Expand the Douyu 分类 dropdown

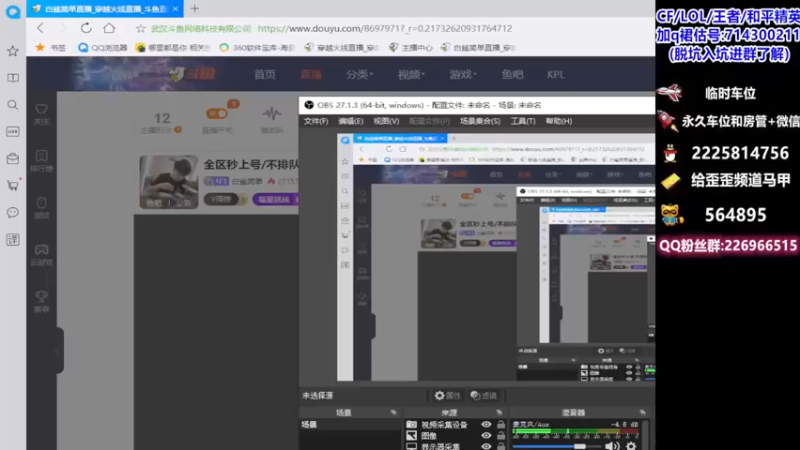click(359, 74)
